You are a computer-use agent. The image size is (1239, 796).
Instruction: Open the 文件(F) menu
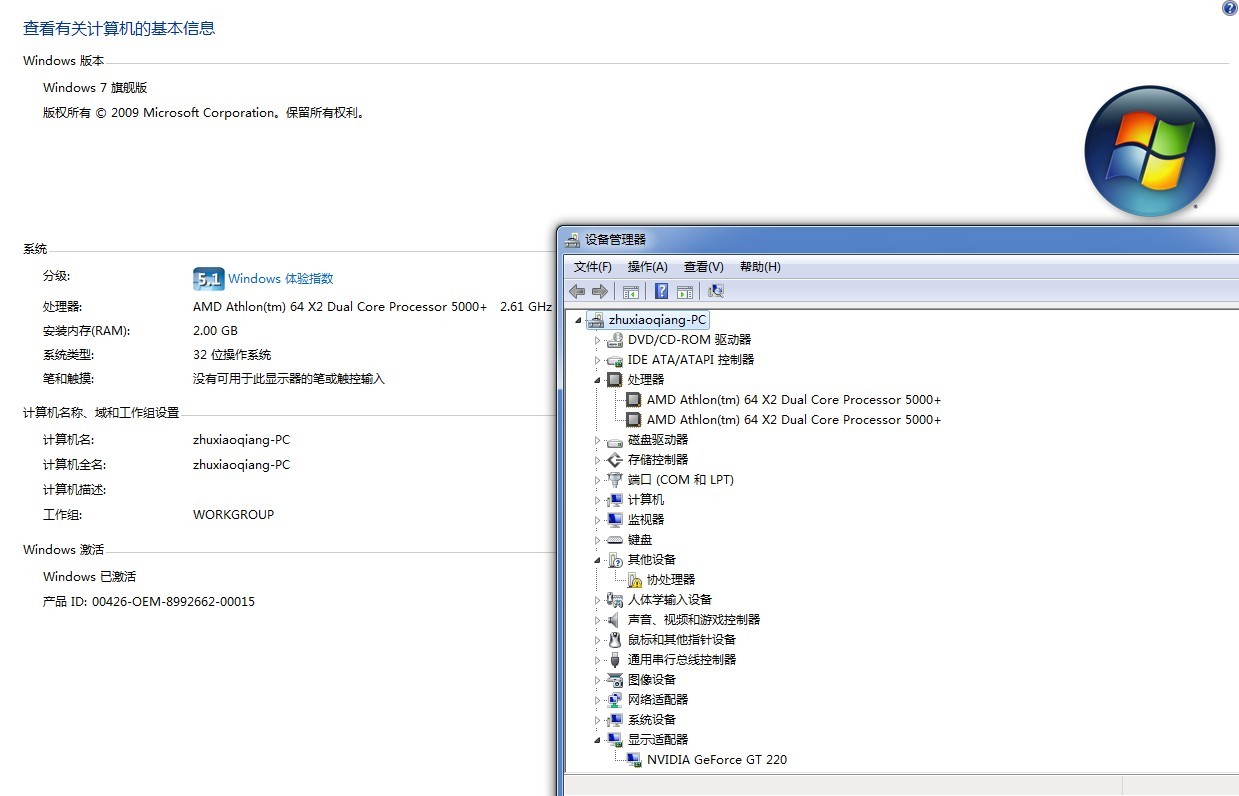tap(592, 267)
